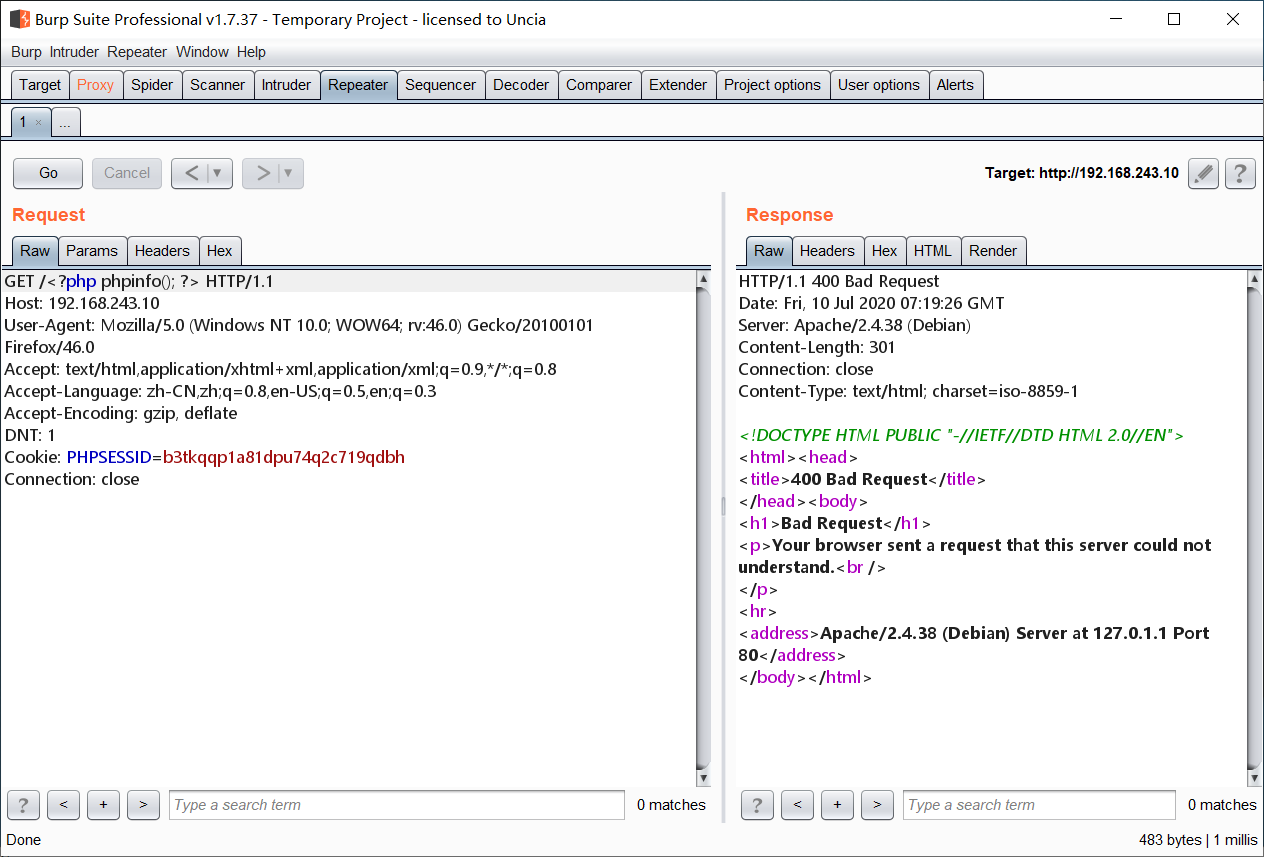This screenshot has width=1264, height=857.
Task: Open the Repeater help question-mark icon
Action: point(1240,173)
